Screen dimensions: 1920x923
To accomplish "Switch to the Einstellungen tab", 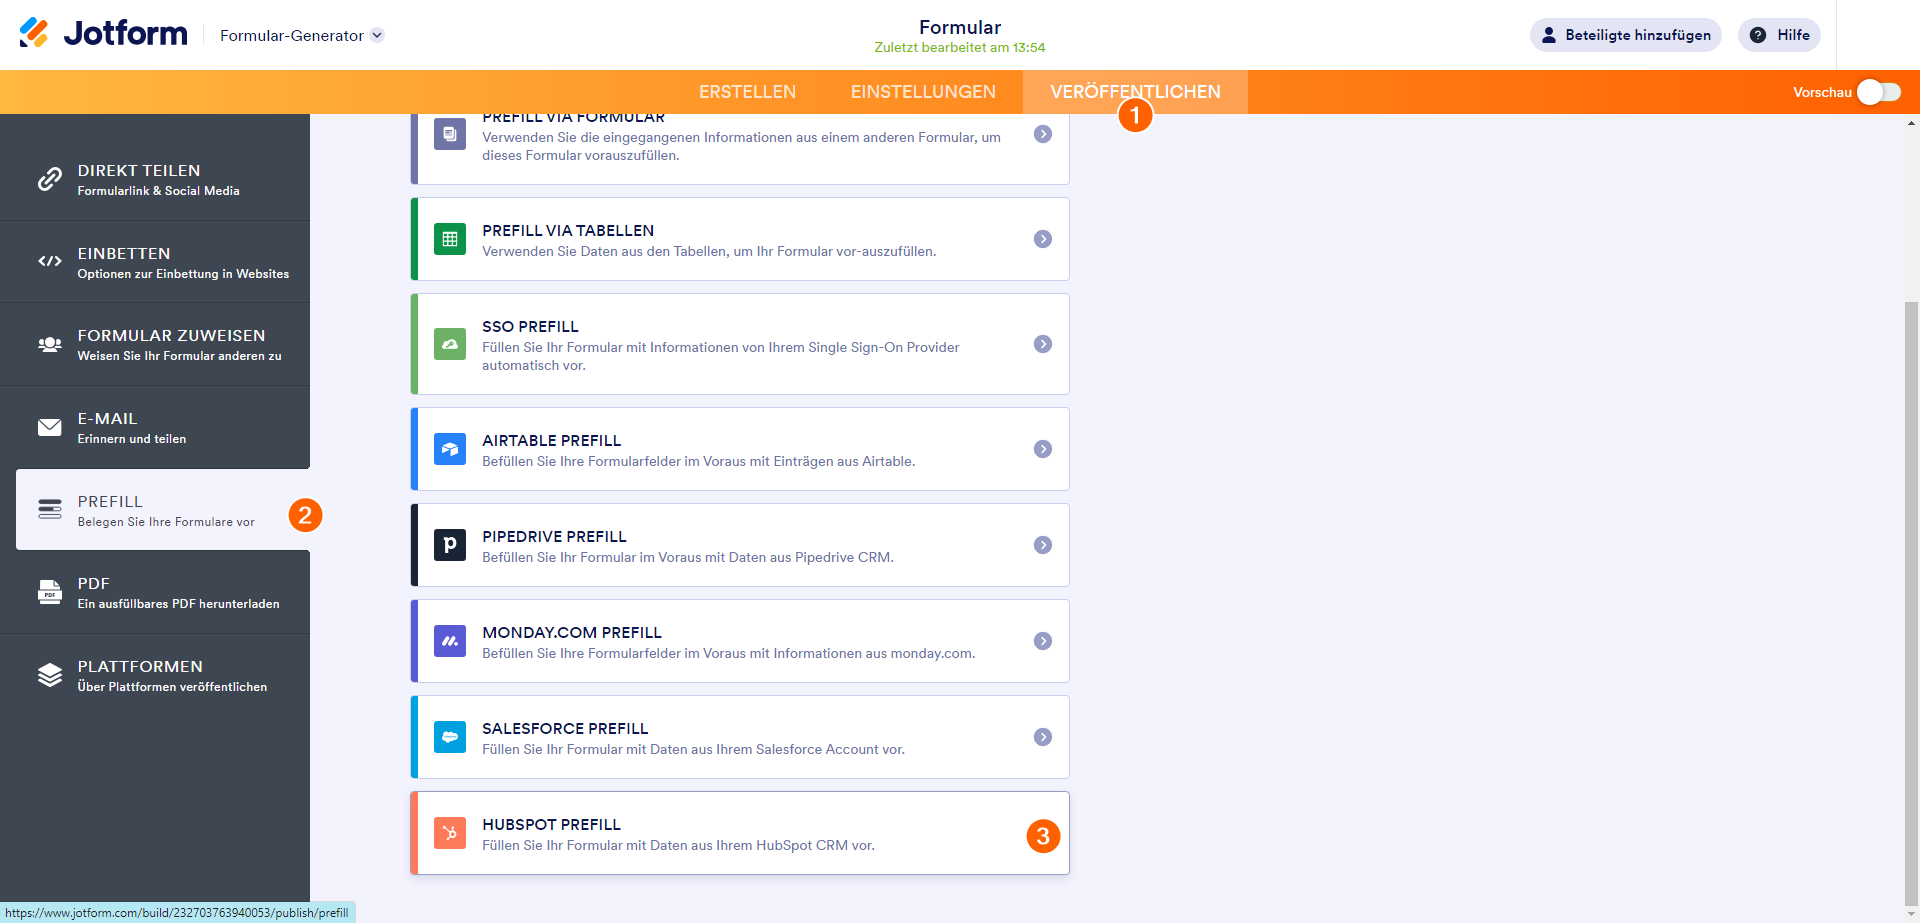I will pos(923,92).
